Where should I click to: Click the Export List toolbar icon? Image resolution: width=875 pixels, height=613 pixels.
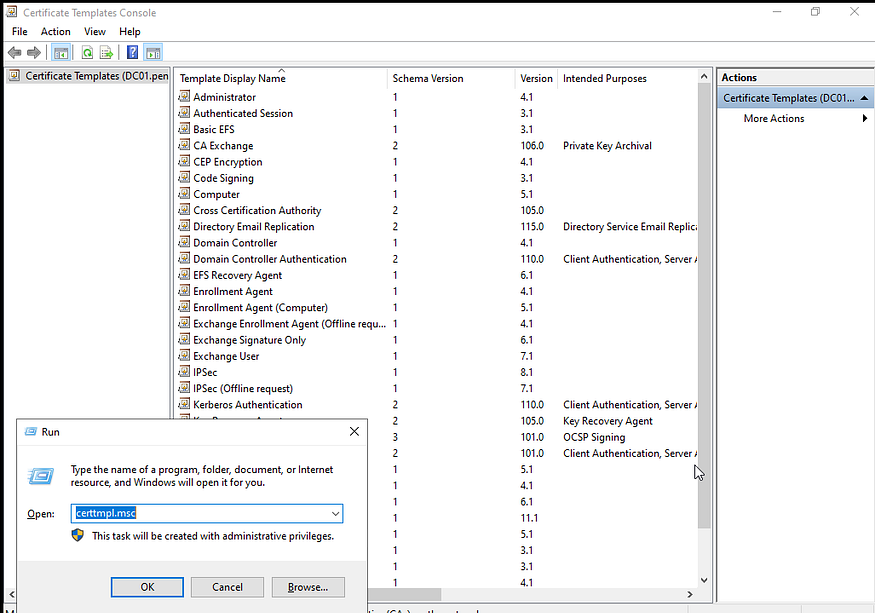(106, 53)
